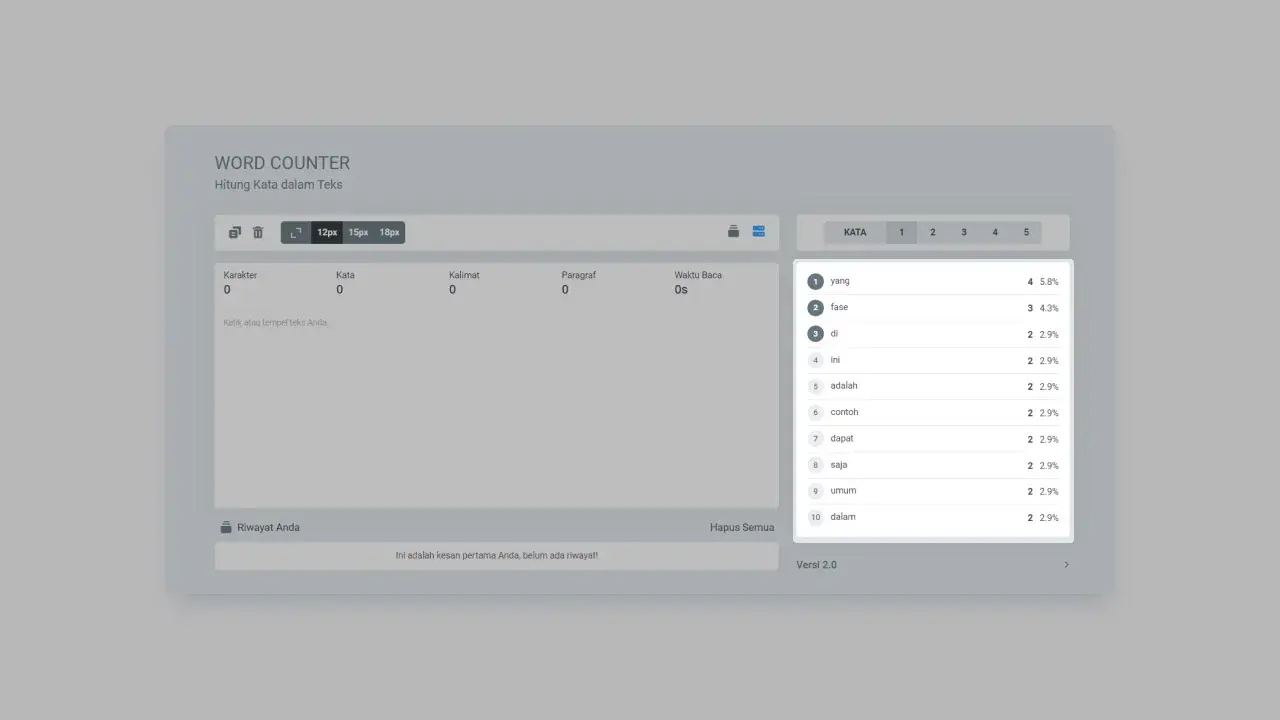Switch to results page 2
This screenshot has height=720, width=1280.
coord(932,231)
